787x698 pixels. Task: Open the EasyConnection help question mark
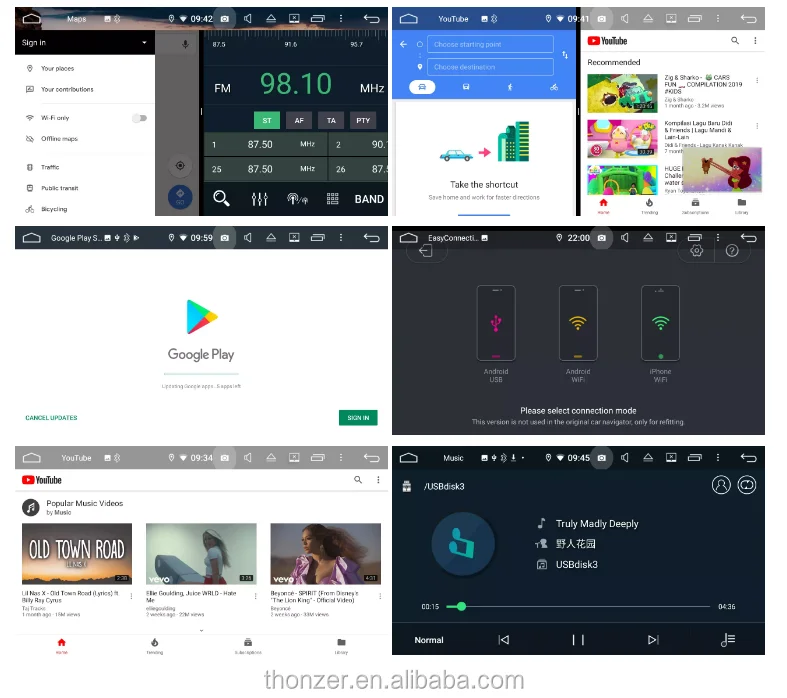tap(732, 251)
